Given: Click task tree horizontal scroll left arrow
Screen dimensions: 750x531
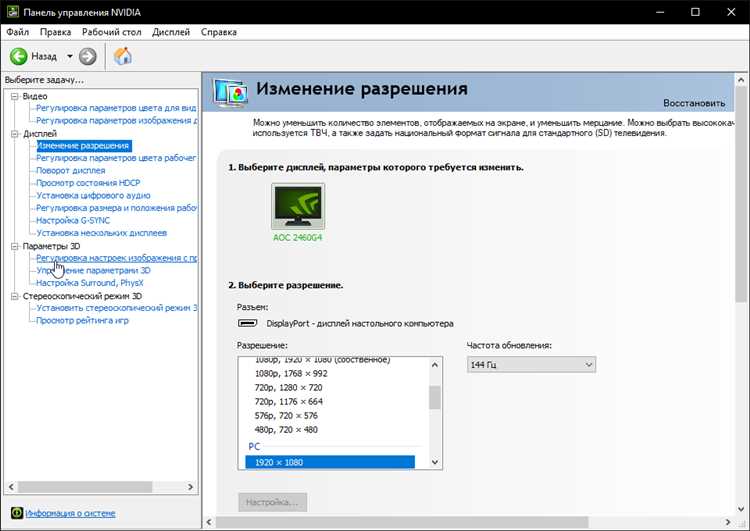Looking at the screenshot, I should click(x=11, y=487).
